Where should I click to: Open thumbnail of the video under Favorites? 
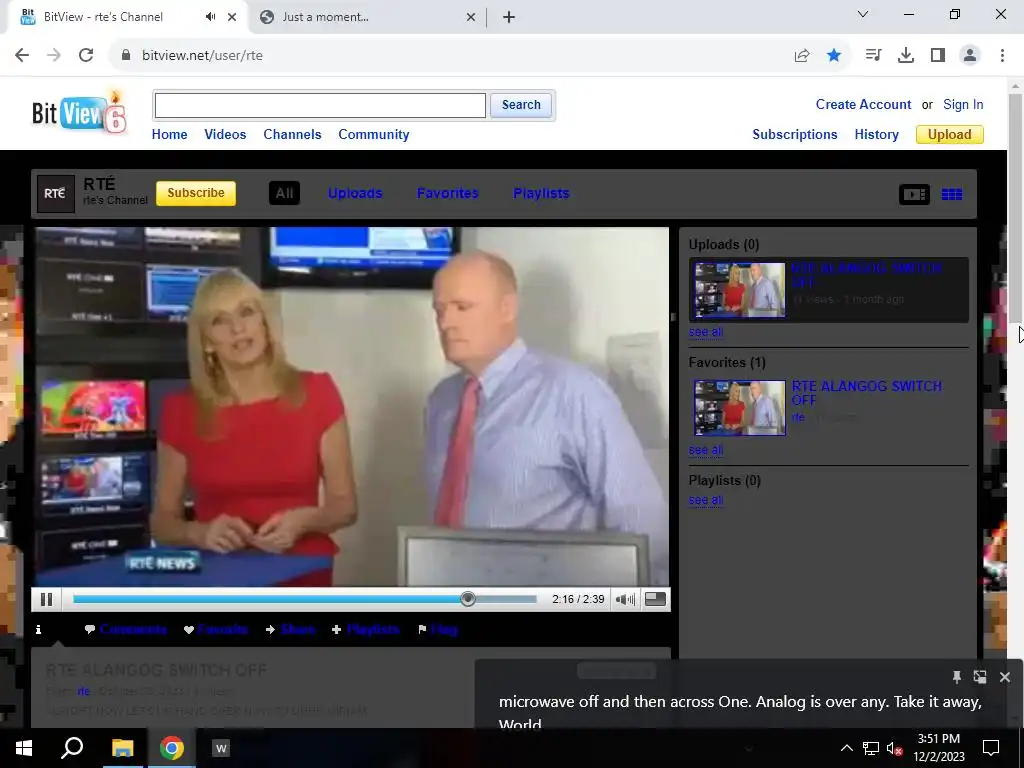(x=740, y=408)
